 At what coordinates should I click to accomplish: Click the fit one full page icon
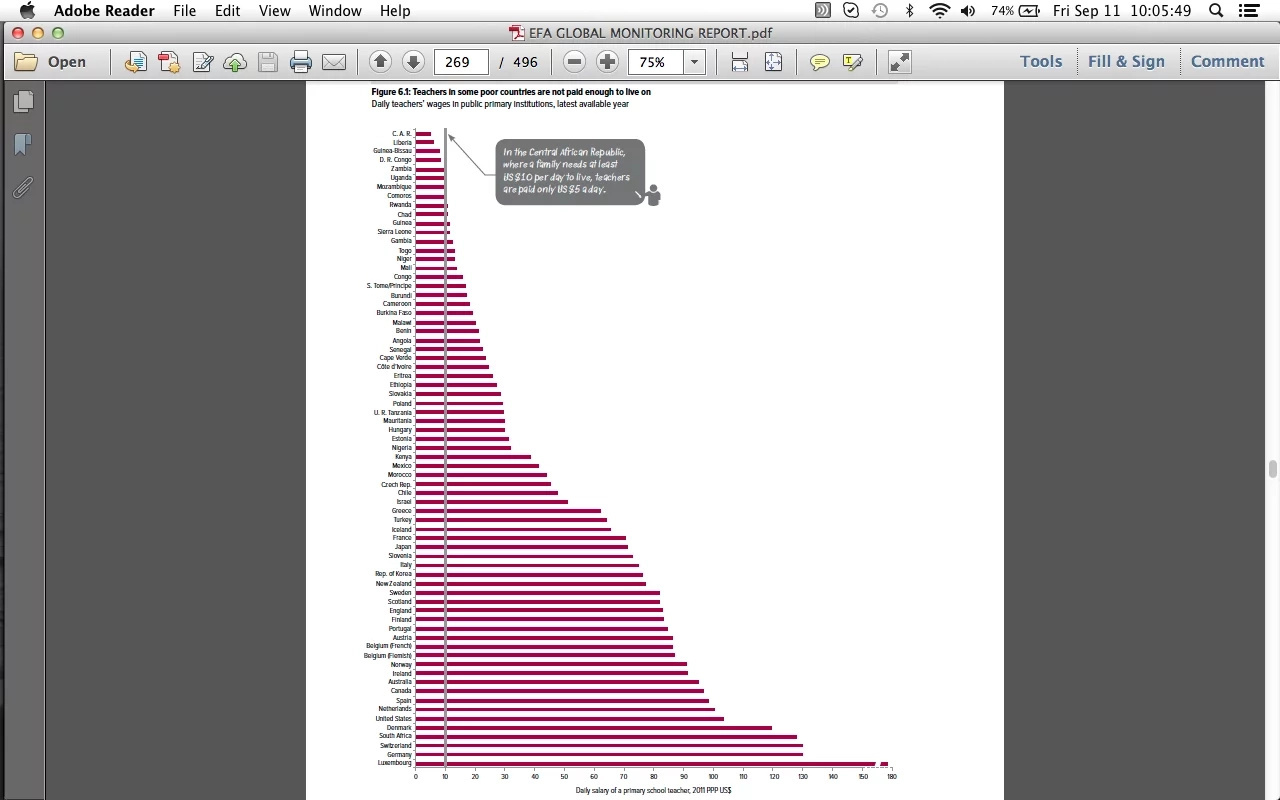[773, 62]
